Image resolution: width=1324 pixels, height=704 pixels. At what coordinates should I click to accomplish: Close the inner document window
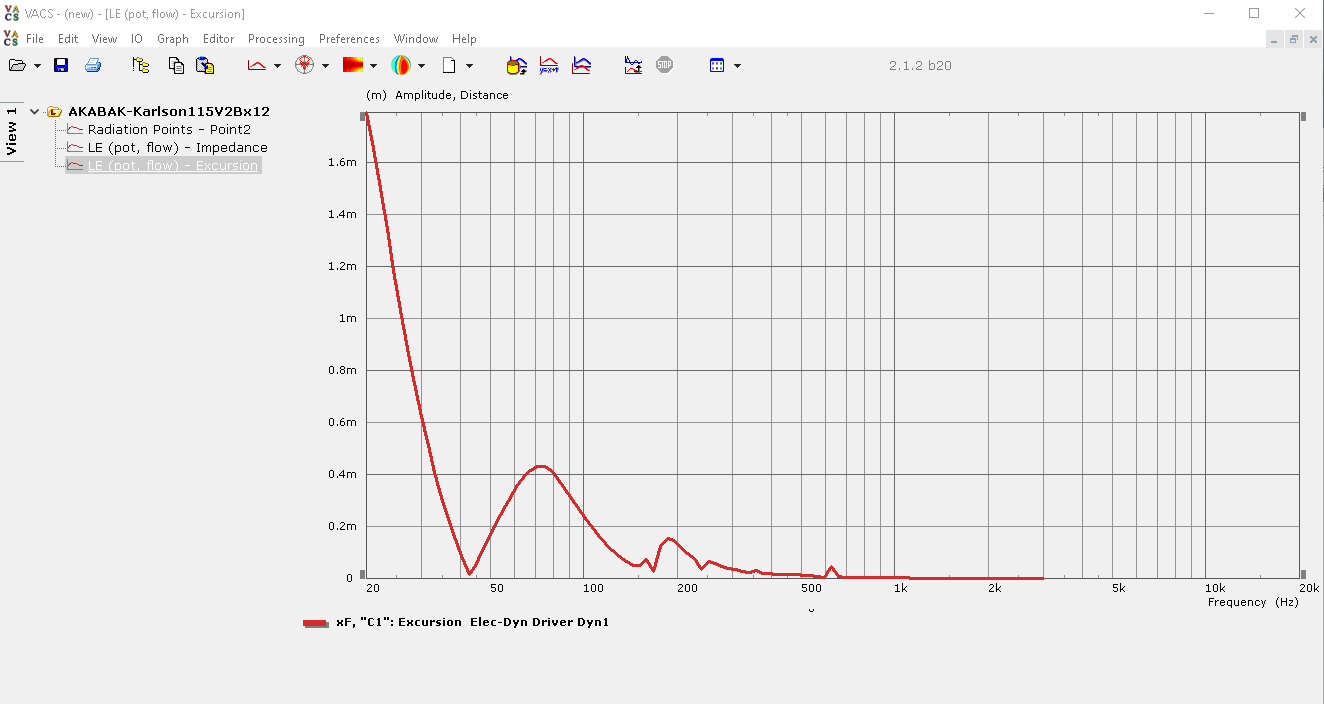click(x=1312, y=39)
